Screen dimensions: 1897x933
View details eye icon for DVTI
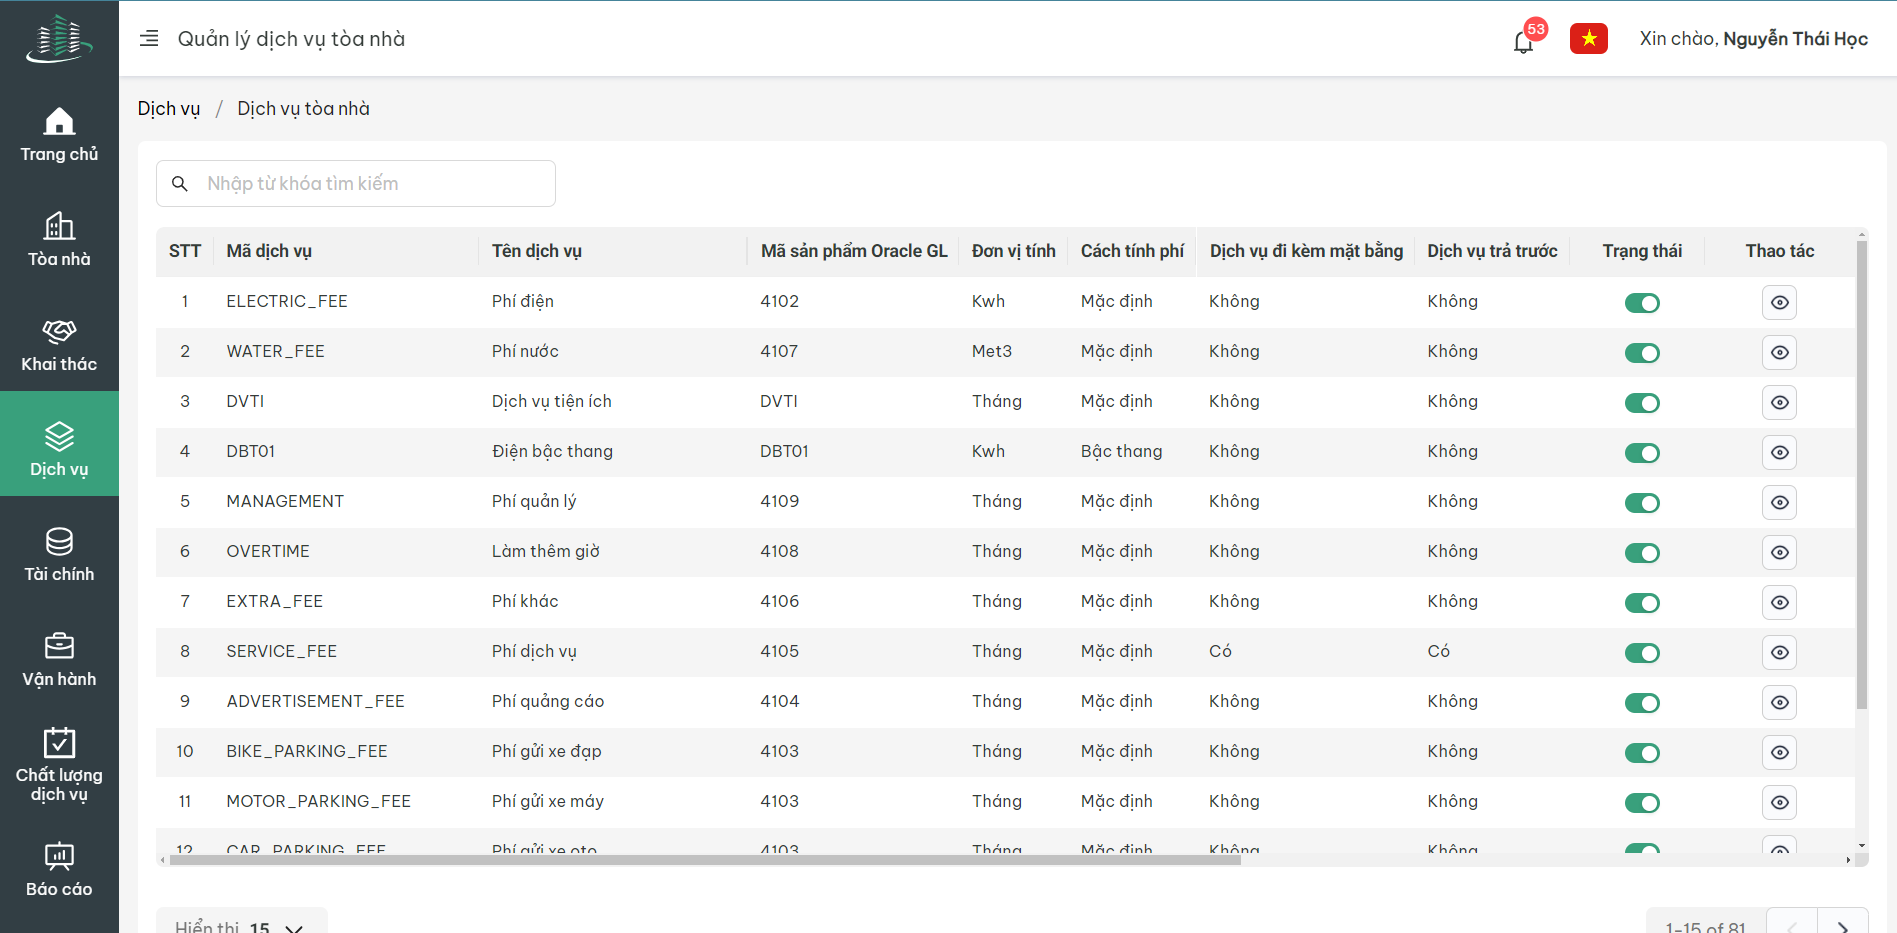(x=1779, y=402)
